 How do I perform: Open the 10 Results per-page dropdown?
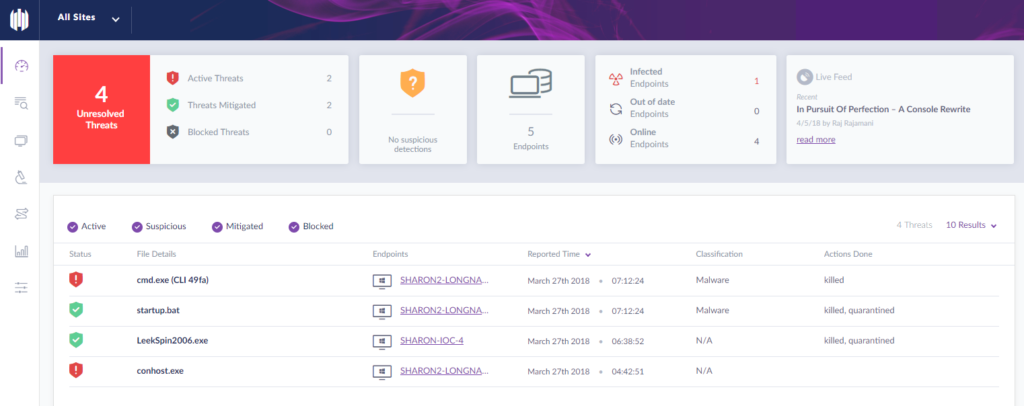[971, 226]
